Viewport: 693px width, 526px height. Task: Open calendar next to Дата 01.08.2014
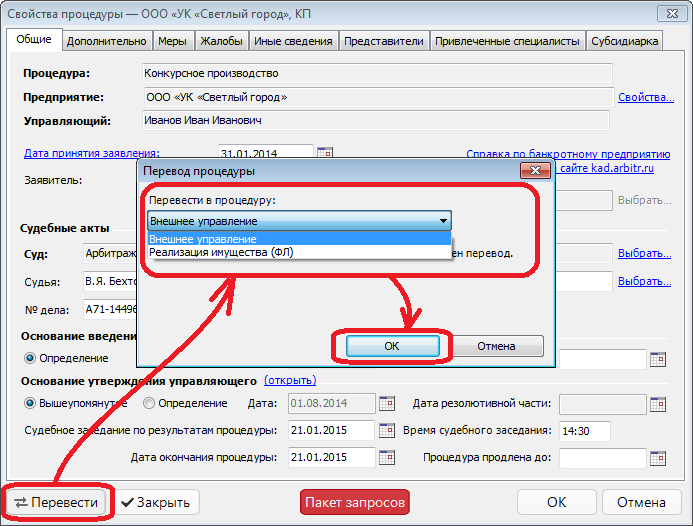[387, 404]
